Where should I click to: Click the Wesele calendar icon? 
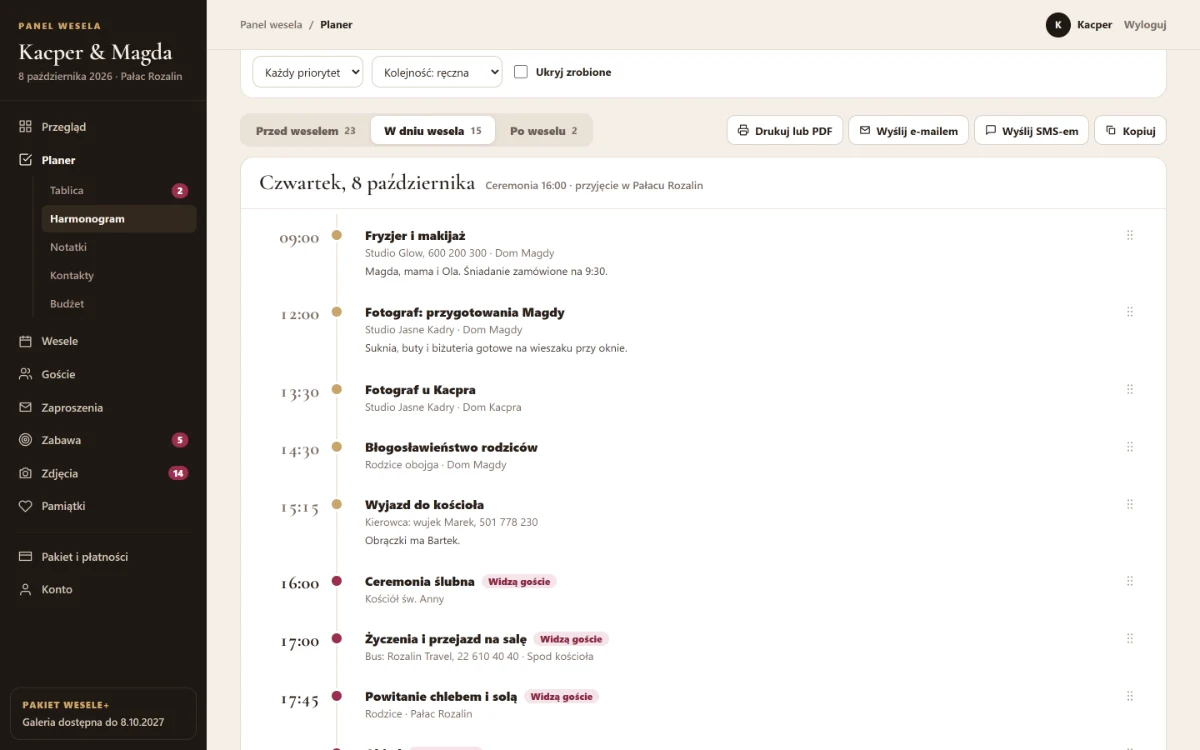(26, 341)
